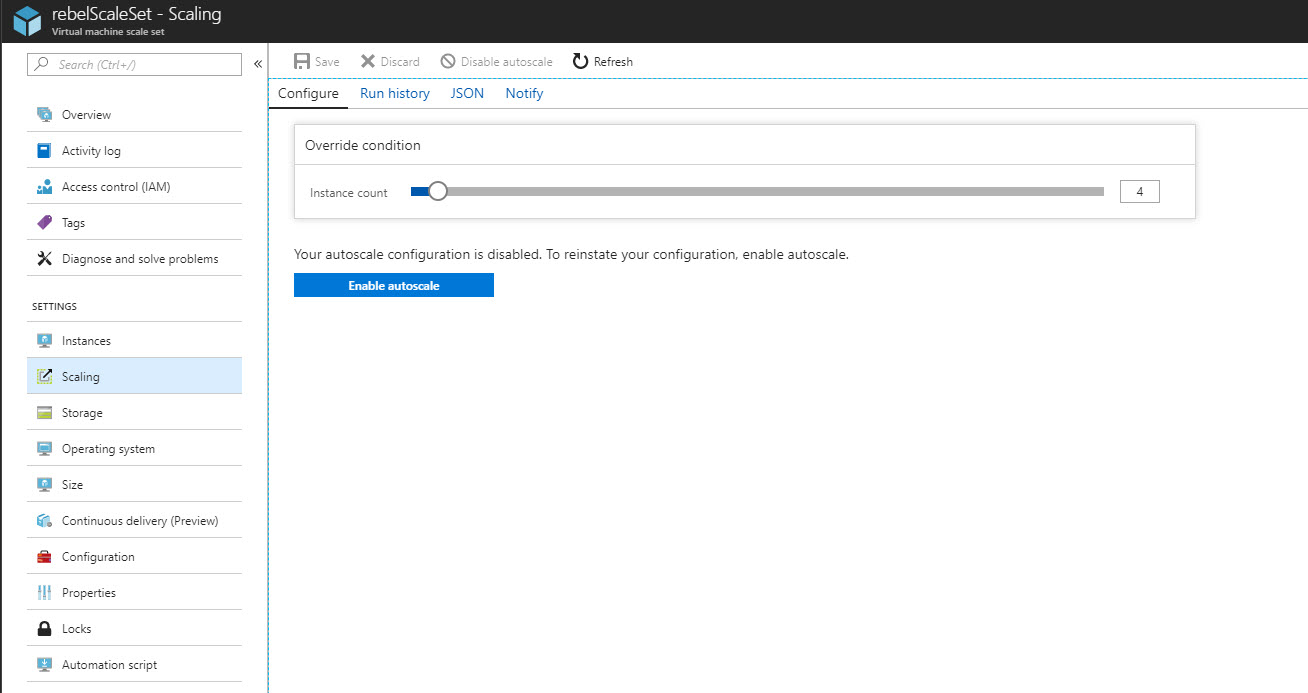Click the Activity log icon
Image resolution: width=1308 pixels, height=693 pixels.
click(x=44, y=151)
